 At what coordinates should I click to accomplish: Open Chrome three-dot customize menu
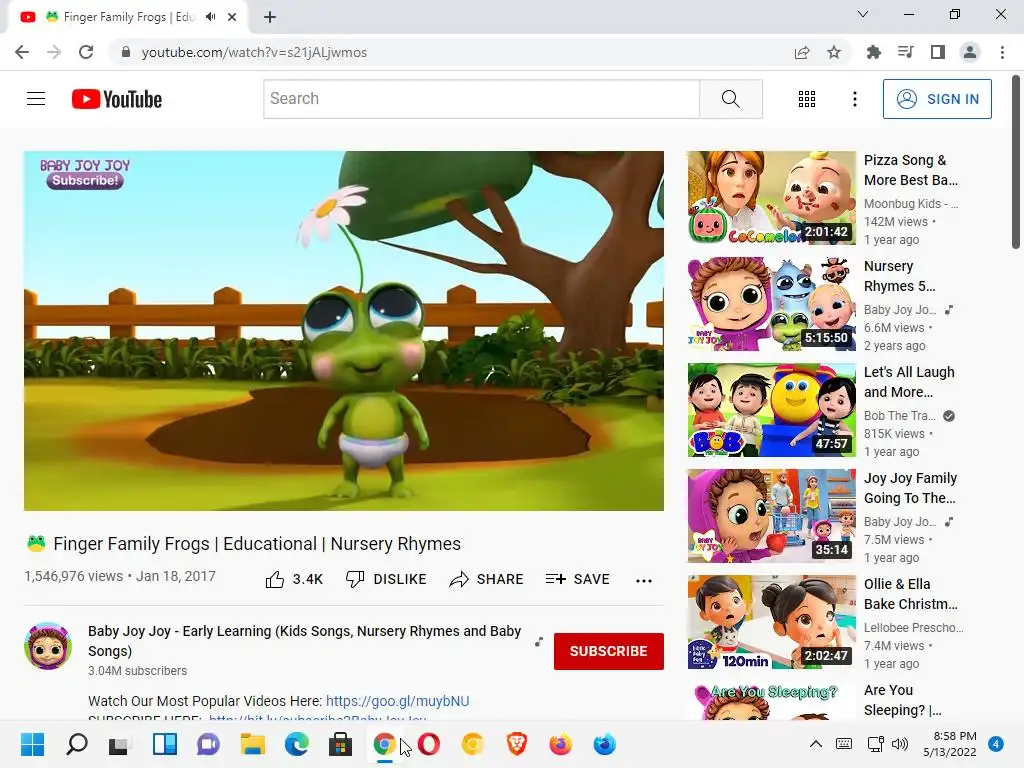[1002, 52]
